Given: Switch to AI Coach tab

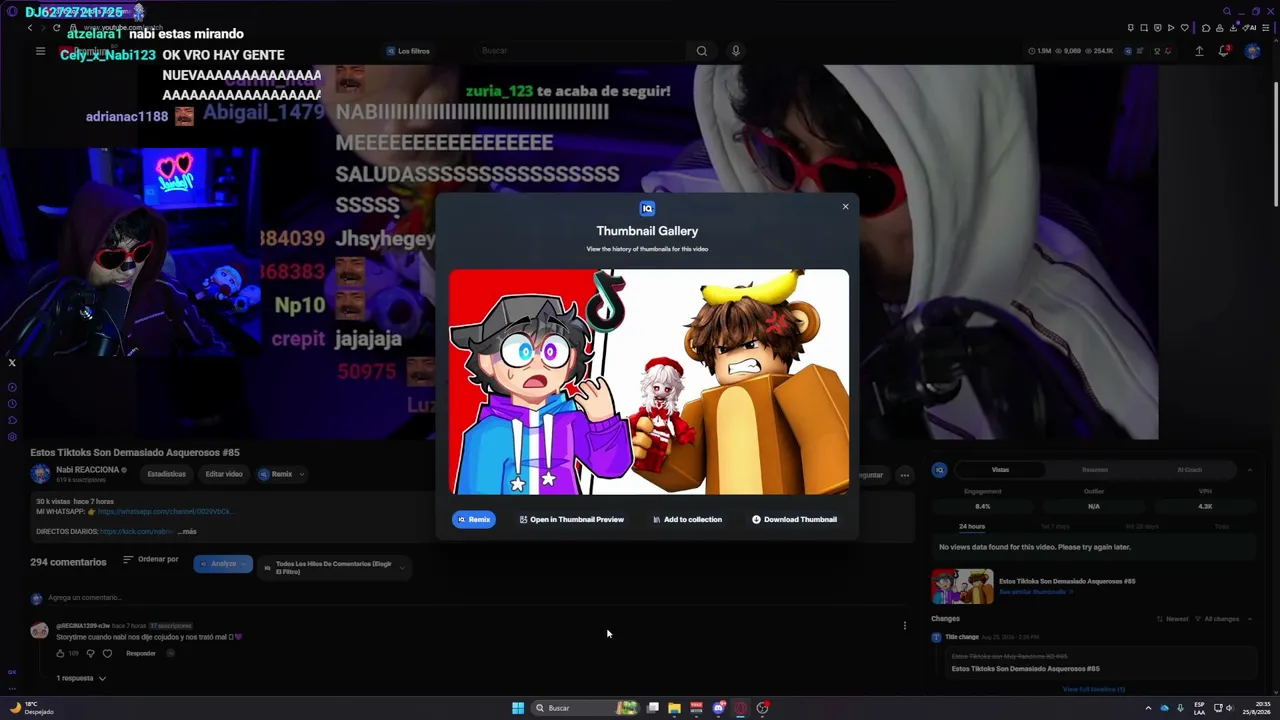Looking at the screenshot, I should point(1189,470).
